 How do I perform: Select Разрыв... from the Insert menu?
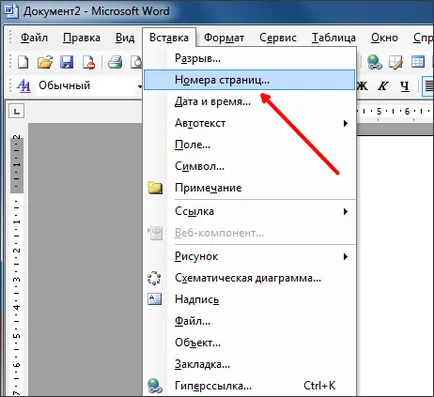(249, 58)
